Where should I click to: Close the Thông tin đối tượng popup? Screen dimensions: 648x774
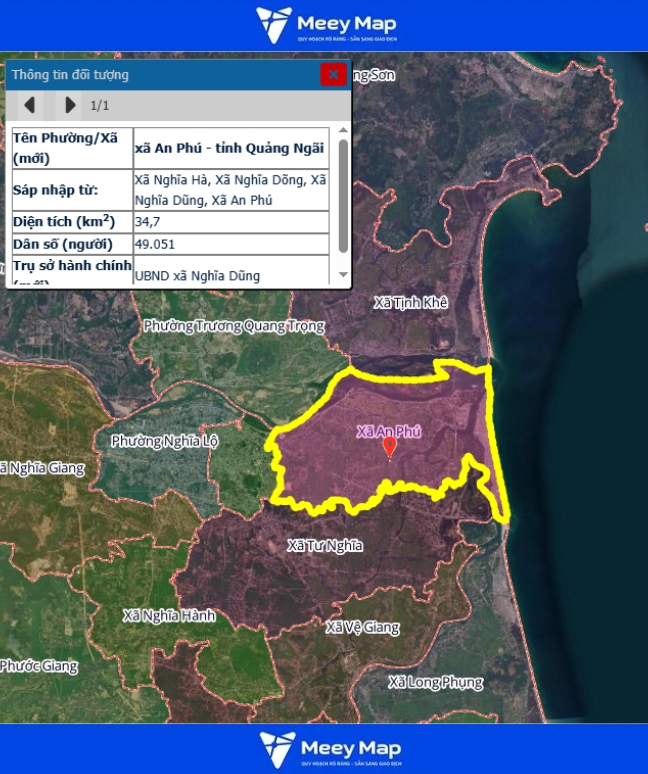(x=333, y=75)
